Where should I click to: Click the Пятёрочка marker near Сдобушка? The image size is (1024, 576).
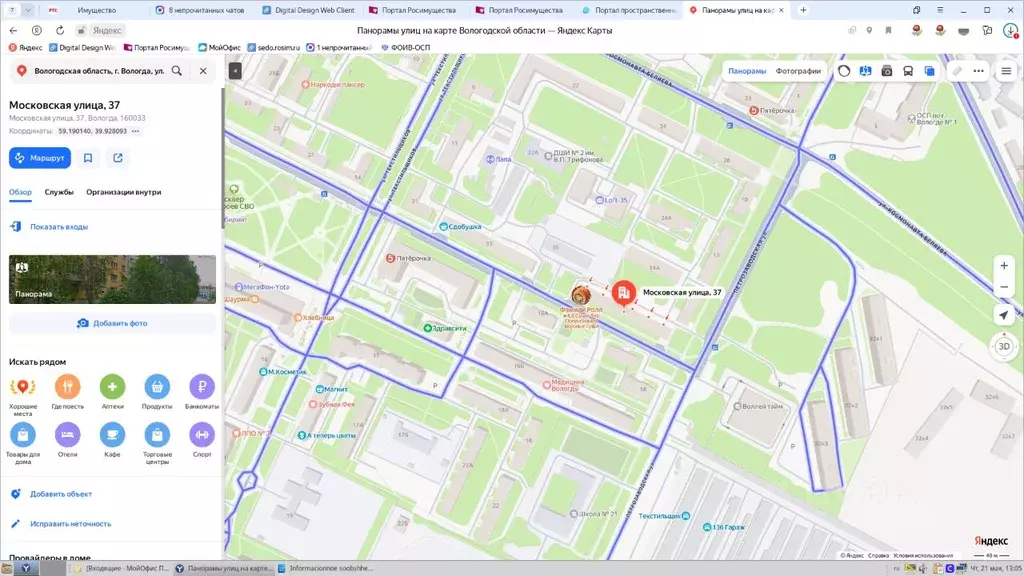tap(390, 258)
